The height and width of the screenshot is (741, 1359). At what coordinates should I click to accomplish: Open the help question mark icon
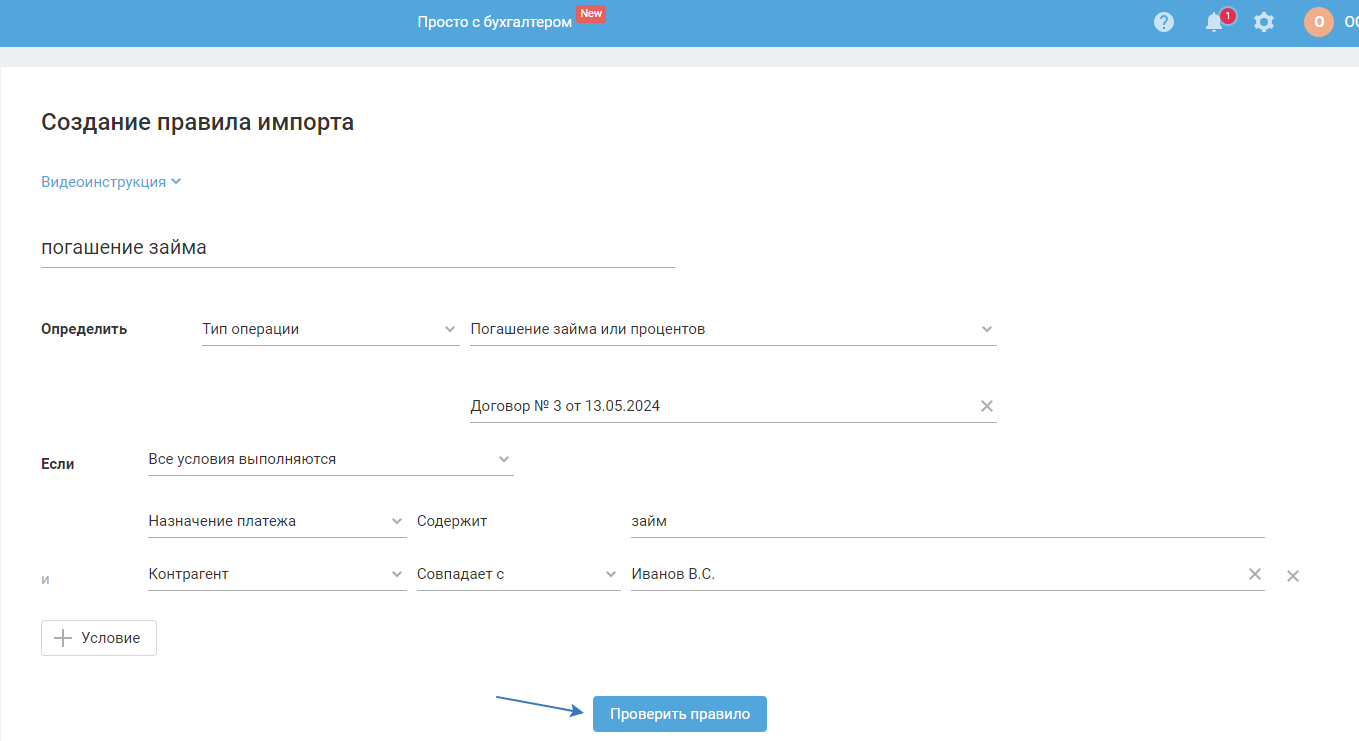point(1164,22)
